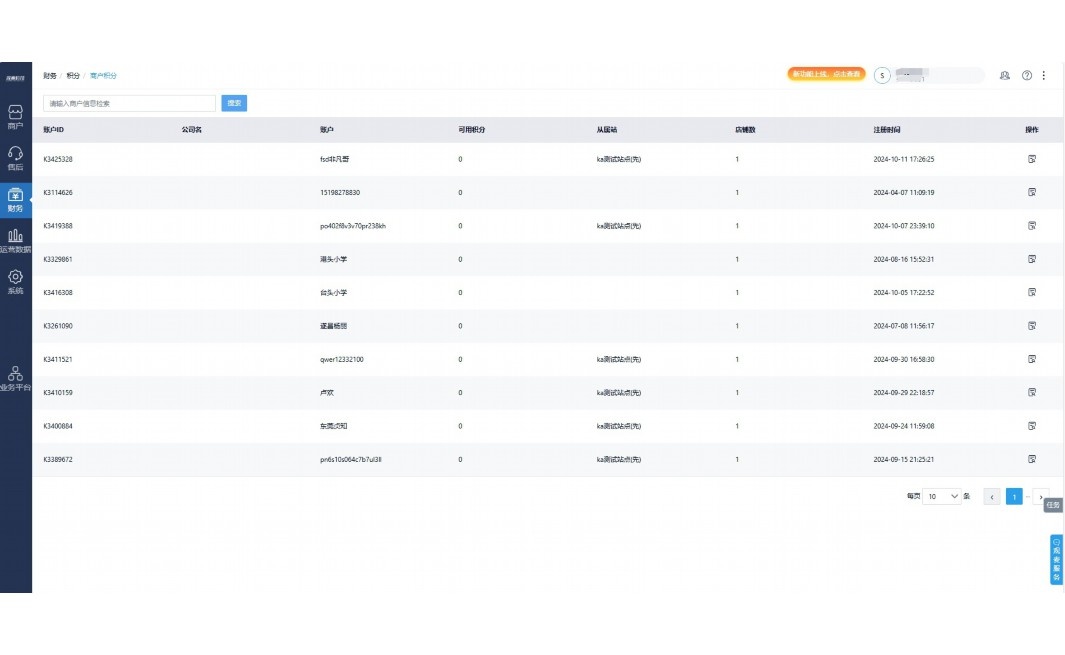The image size is (1065, 655).
Task: Open the 商户 section in sidebar
Action: click(x=15, y=116)
